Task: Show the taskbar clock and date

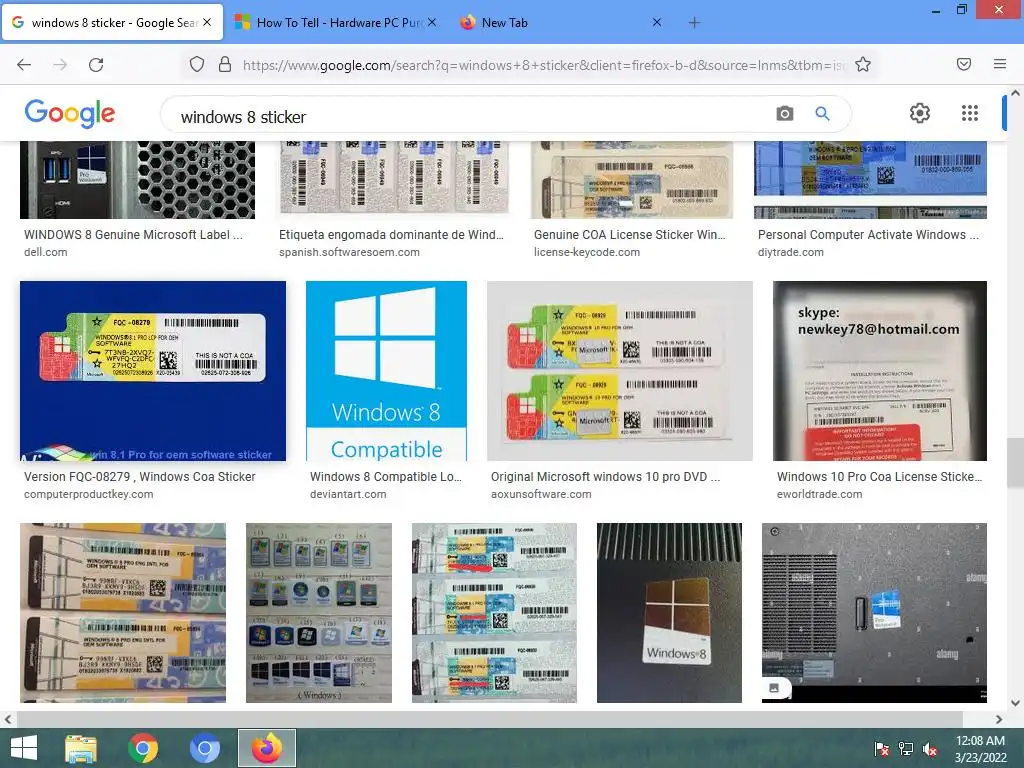Action: (980, 749)
